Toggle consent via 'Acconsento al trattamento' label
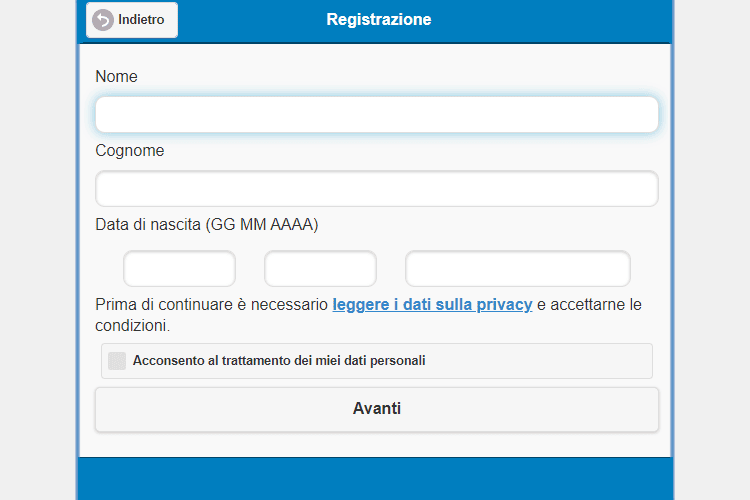Screen dimensions: 750x500 click(x=279, y=361)
